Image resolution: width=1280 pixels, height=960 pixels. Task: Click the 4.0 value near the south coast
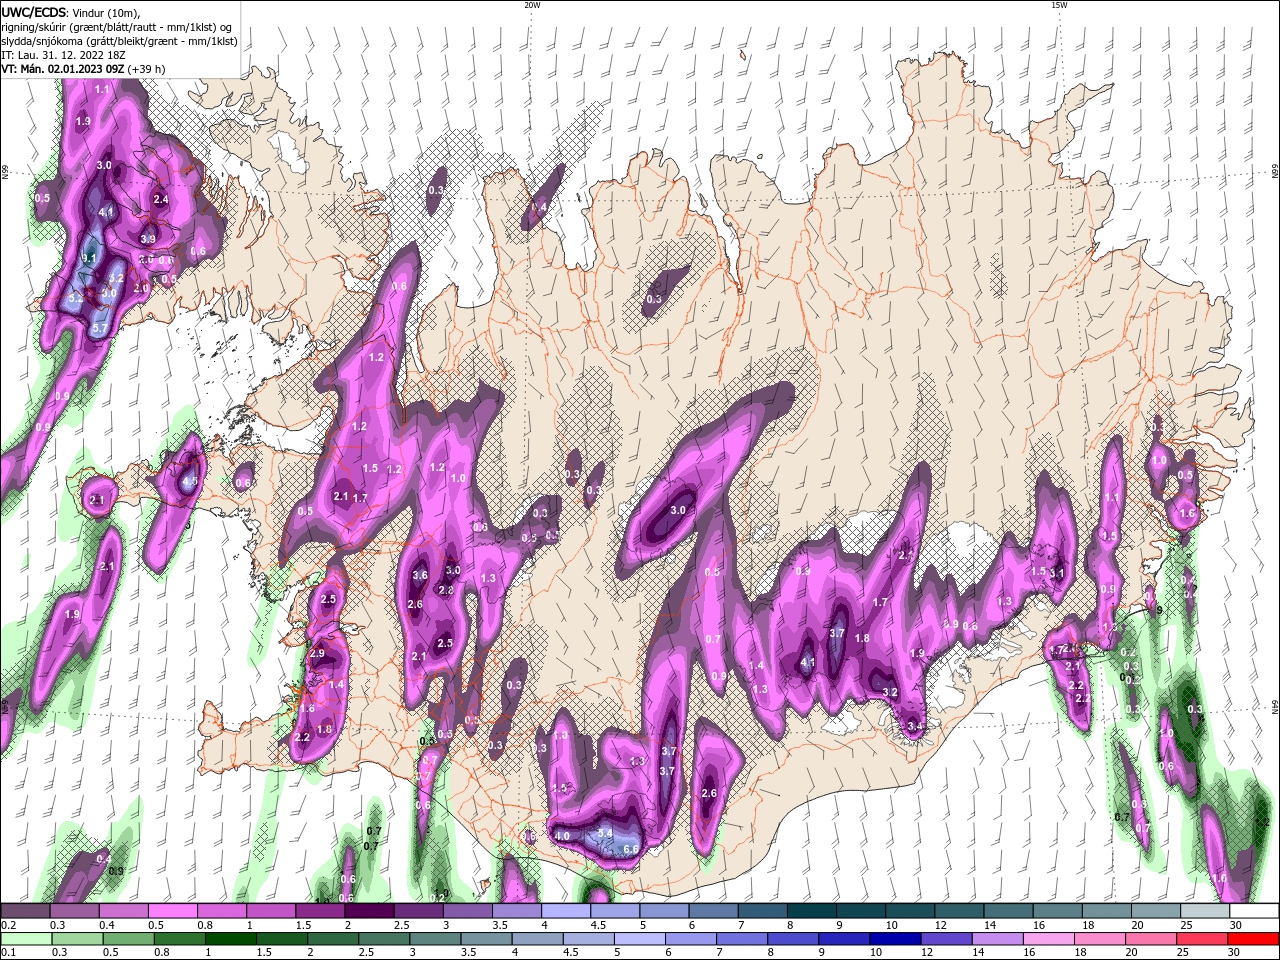tap(562, 836)
